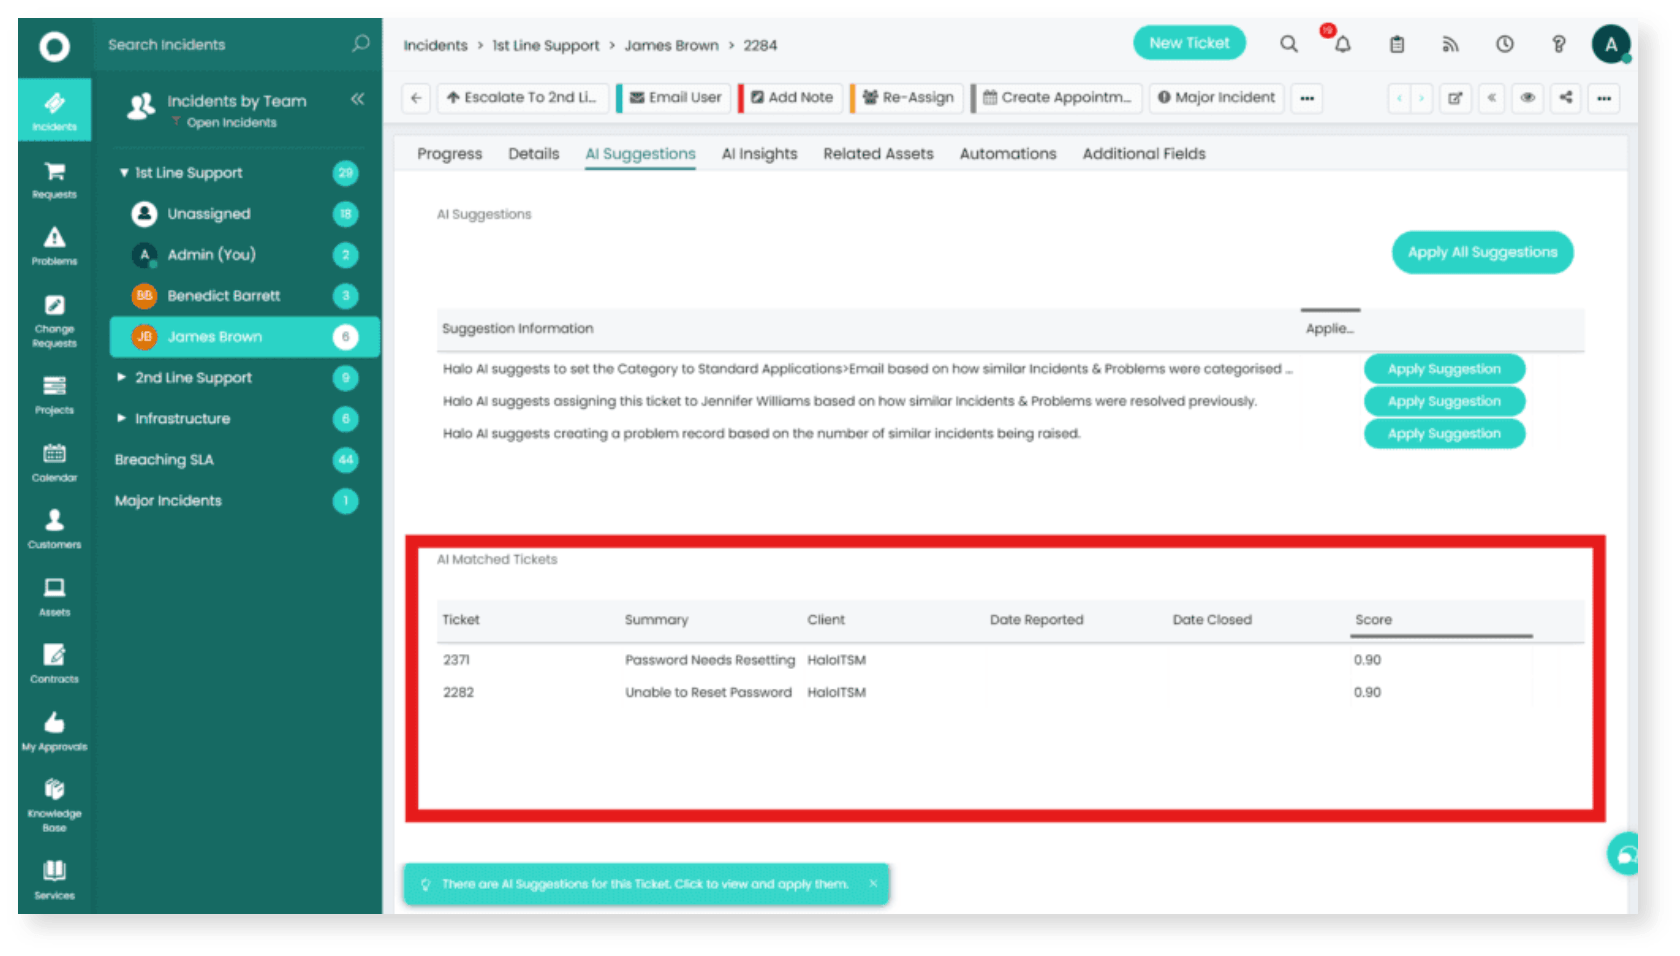
Task: Click Apply All Suggestions button
Action: coord(1482,252)
